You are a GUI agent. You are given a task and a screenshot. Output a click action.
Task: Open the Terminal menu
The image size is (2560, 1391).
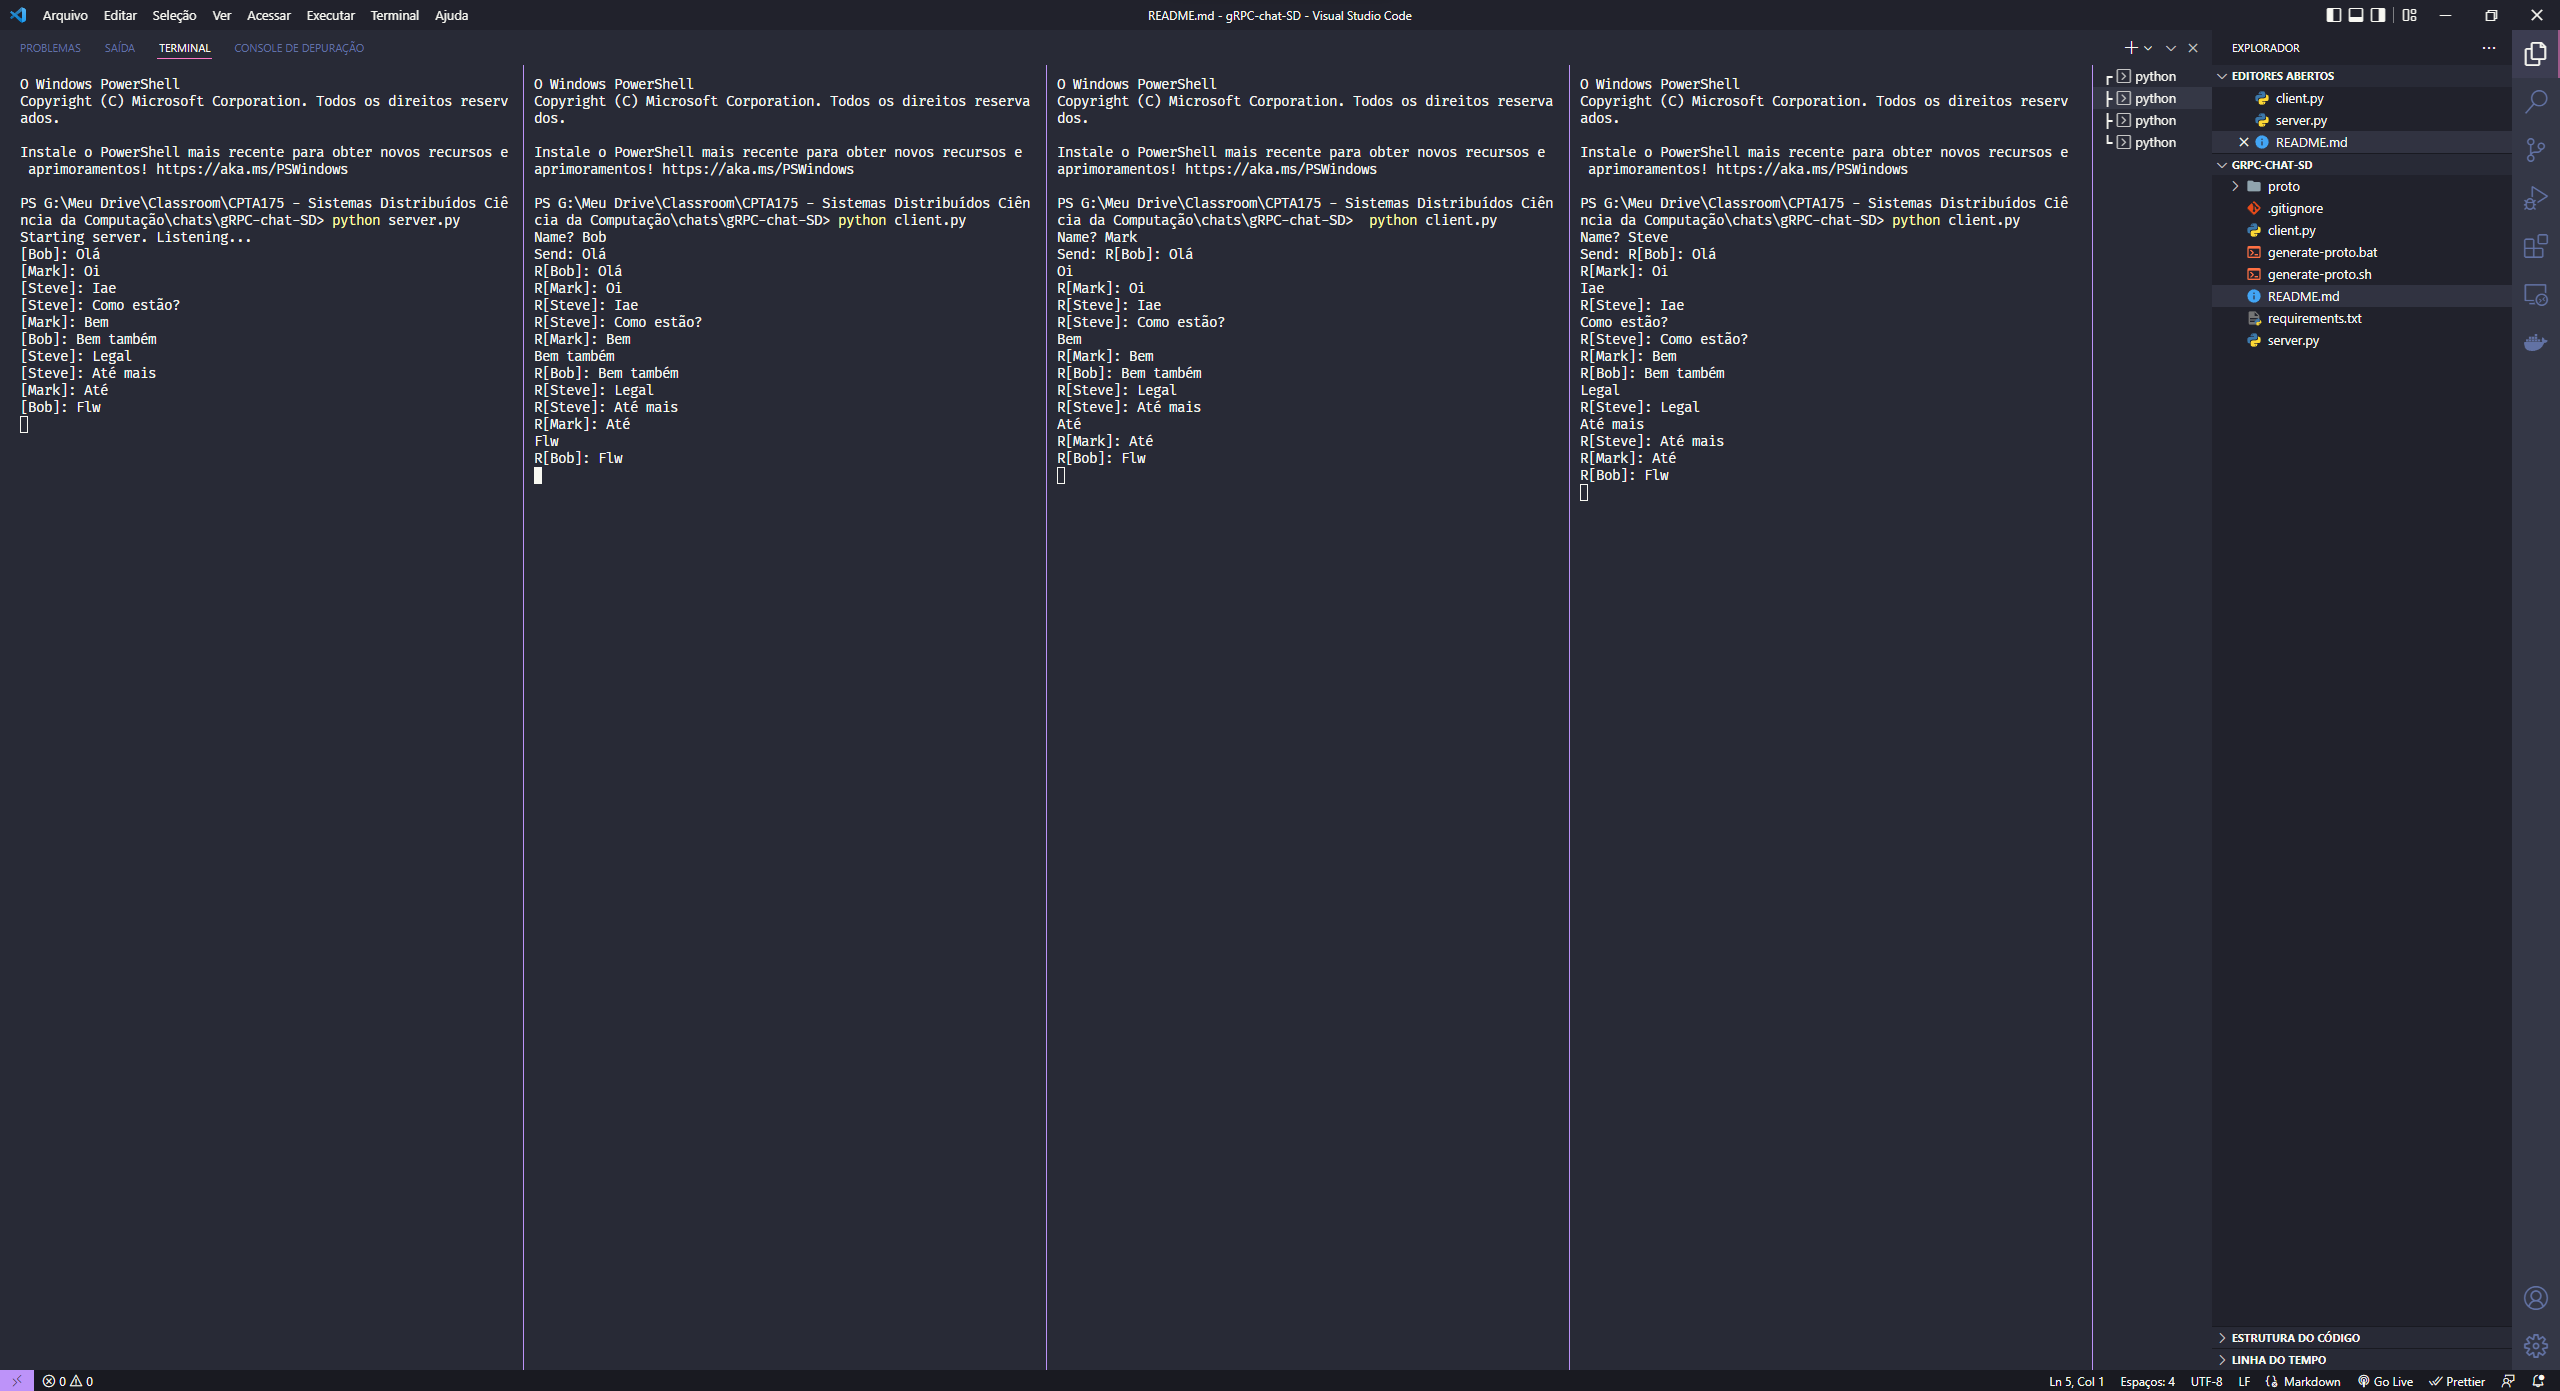pyautogui.click(x=394, y=15)
